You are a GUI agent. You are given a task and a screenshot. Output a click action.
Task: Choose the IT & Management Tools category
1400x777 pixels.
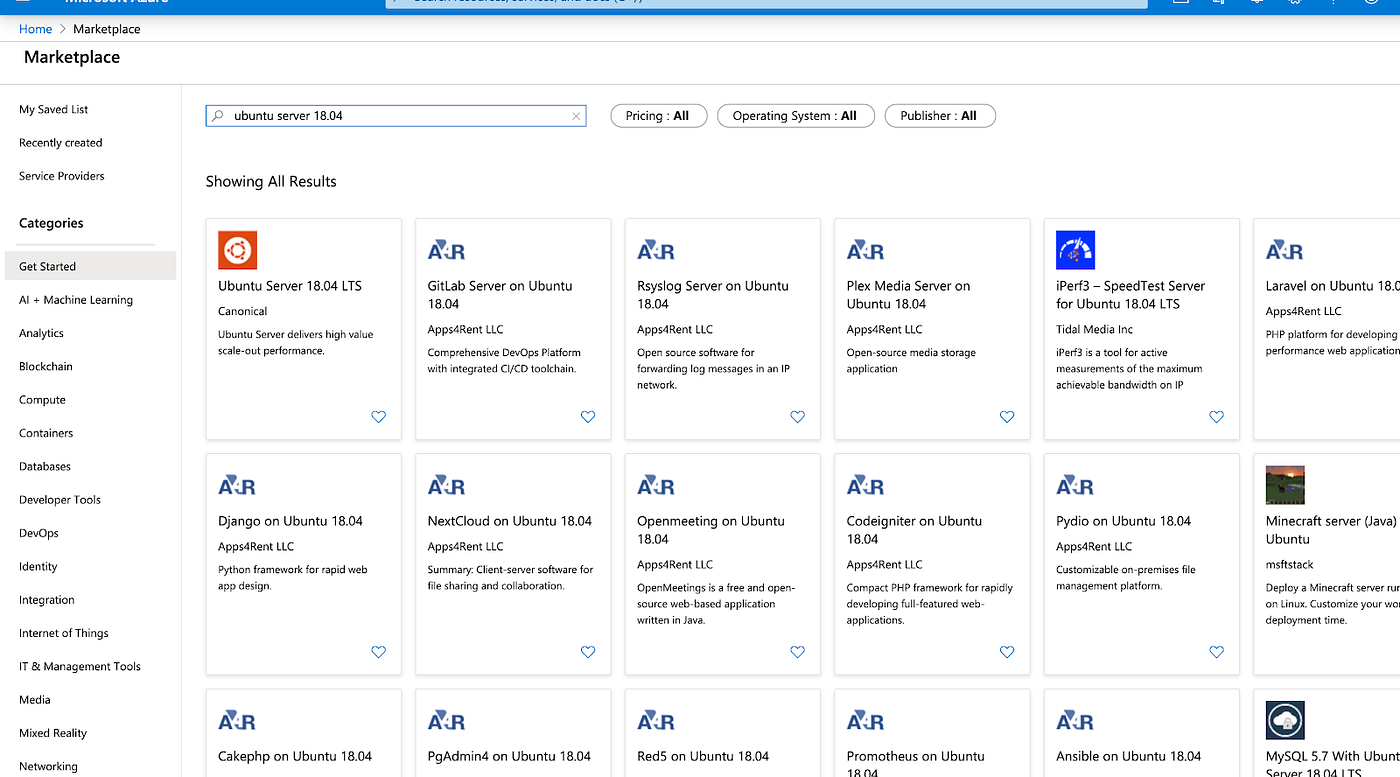point(80,667)
